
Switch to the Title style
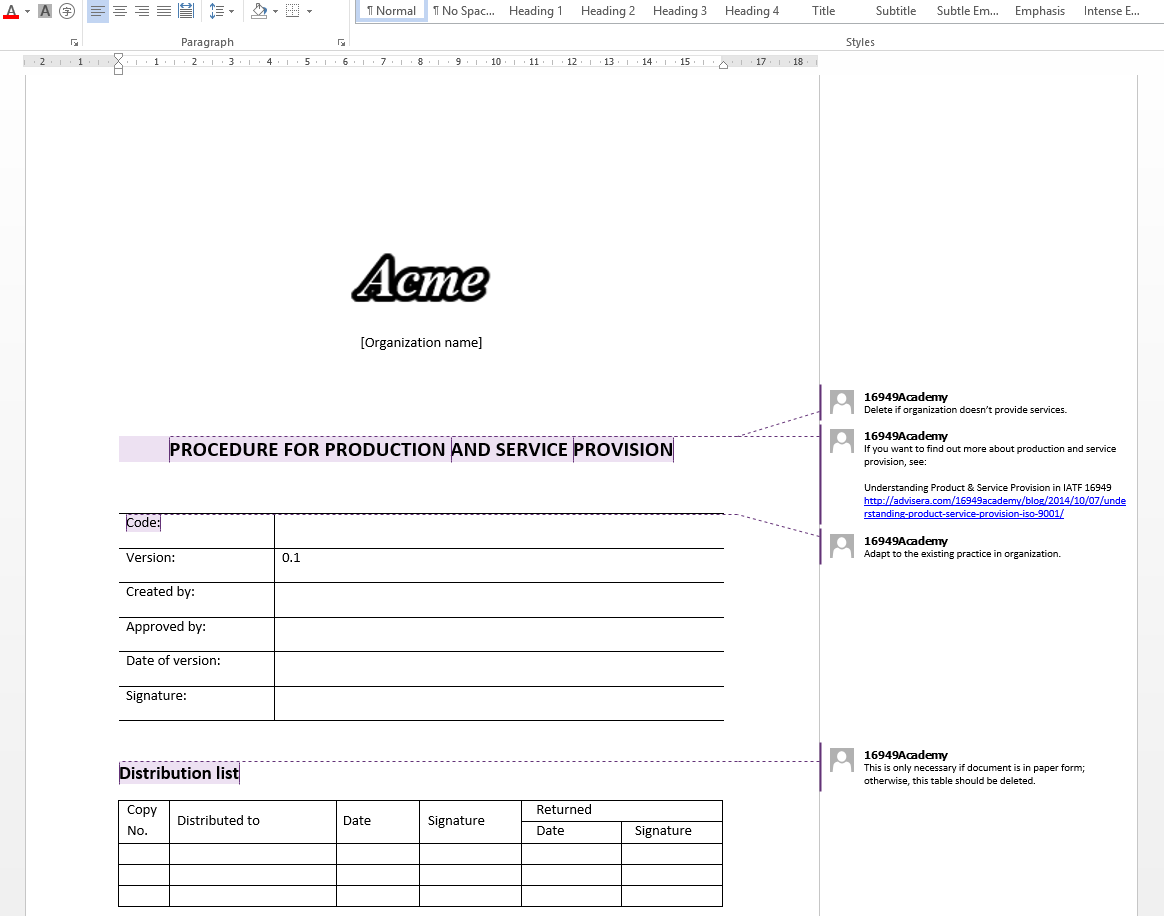click(x=823, y=11)
